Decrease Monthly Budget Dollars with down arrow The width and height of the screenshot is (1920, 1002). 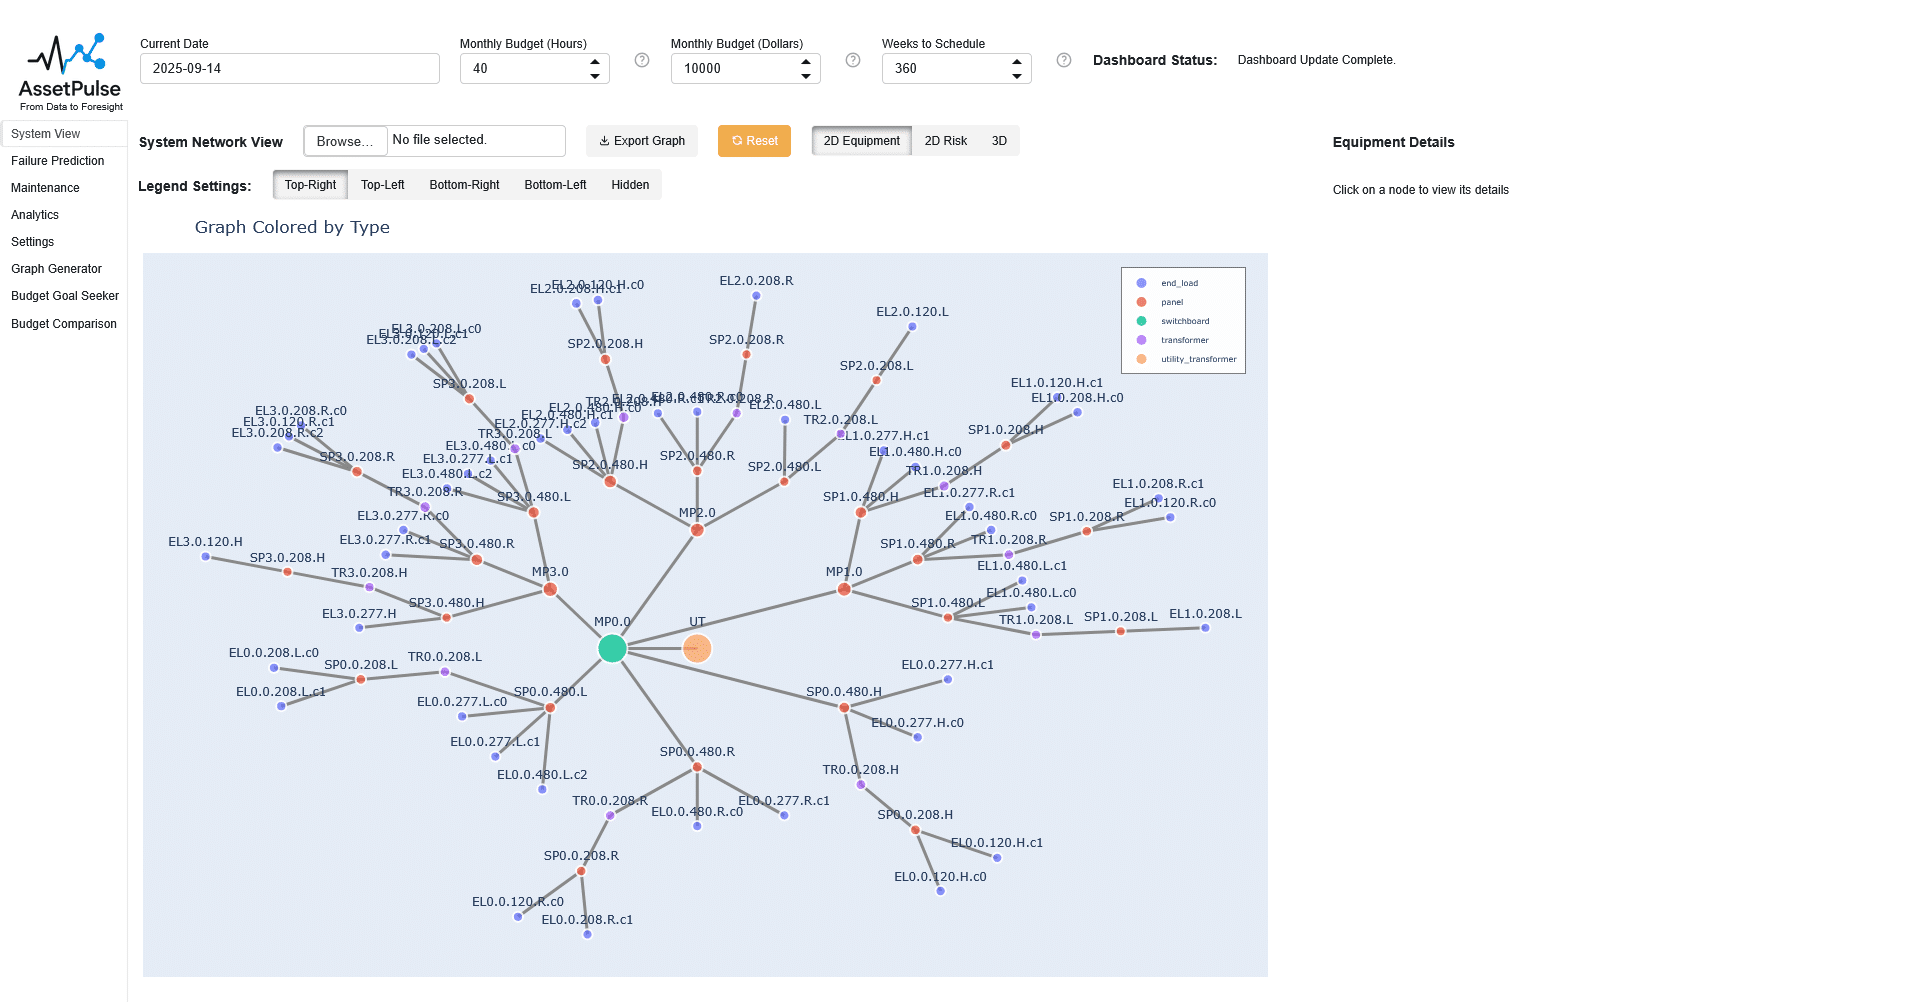coord(806,76)
